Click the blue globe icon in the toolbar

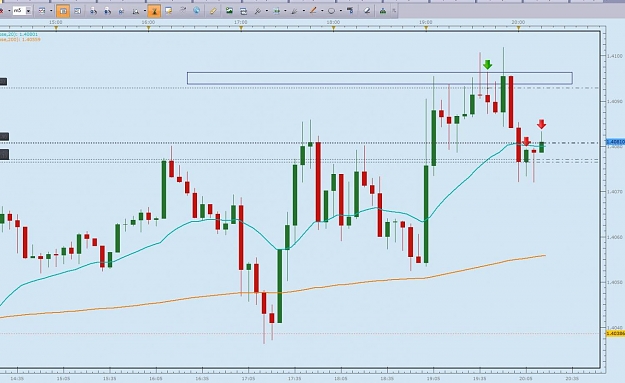tap(196, 10)
